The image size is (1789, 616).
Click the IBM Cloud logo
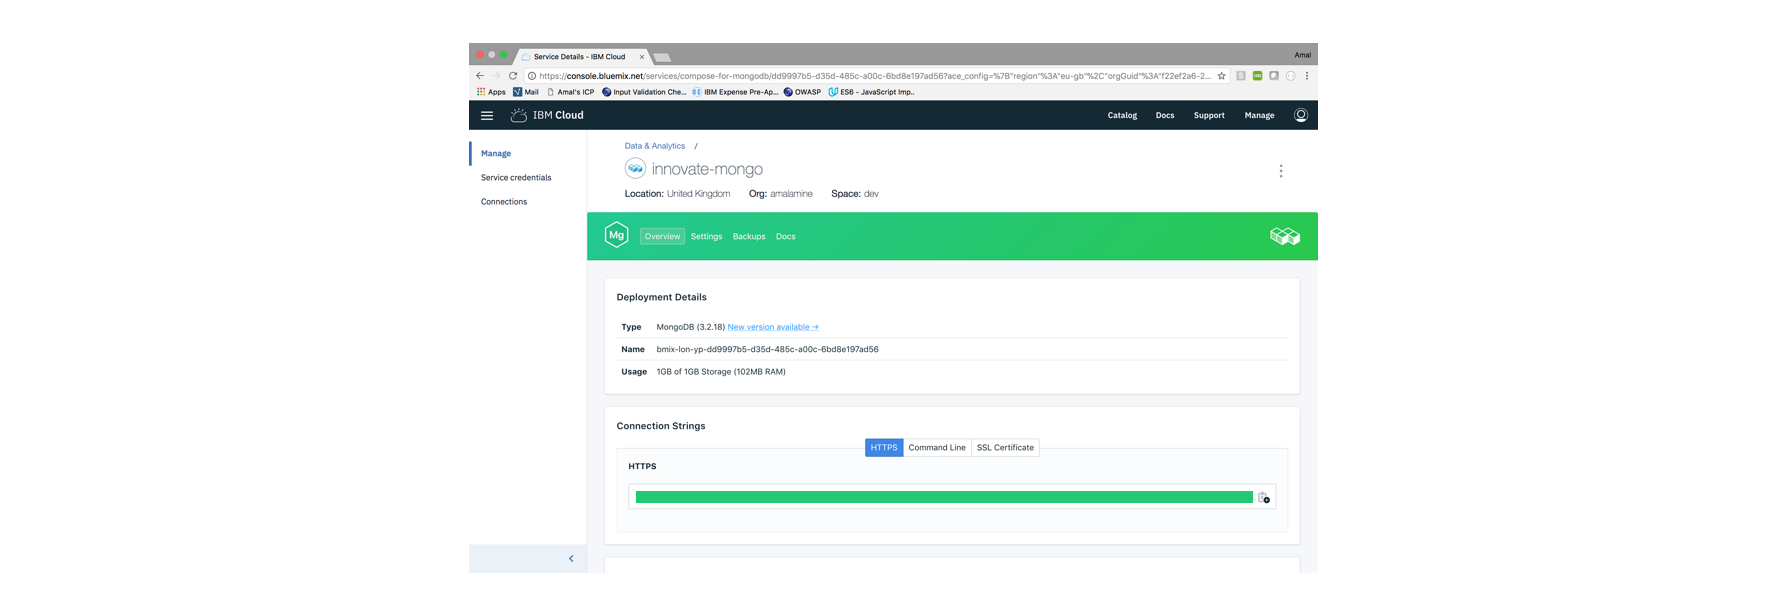pyautogui.click(x=547, y=115)
